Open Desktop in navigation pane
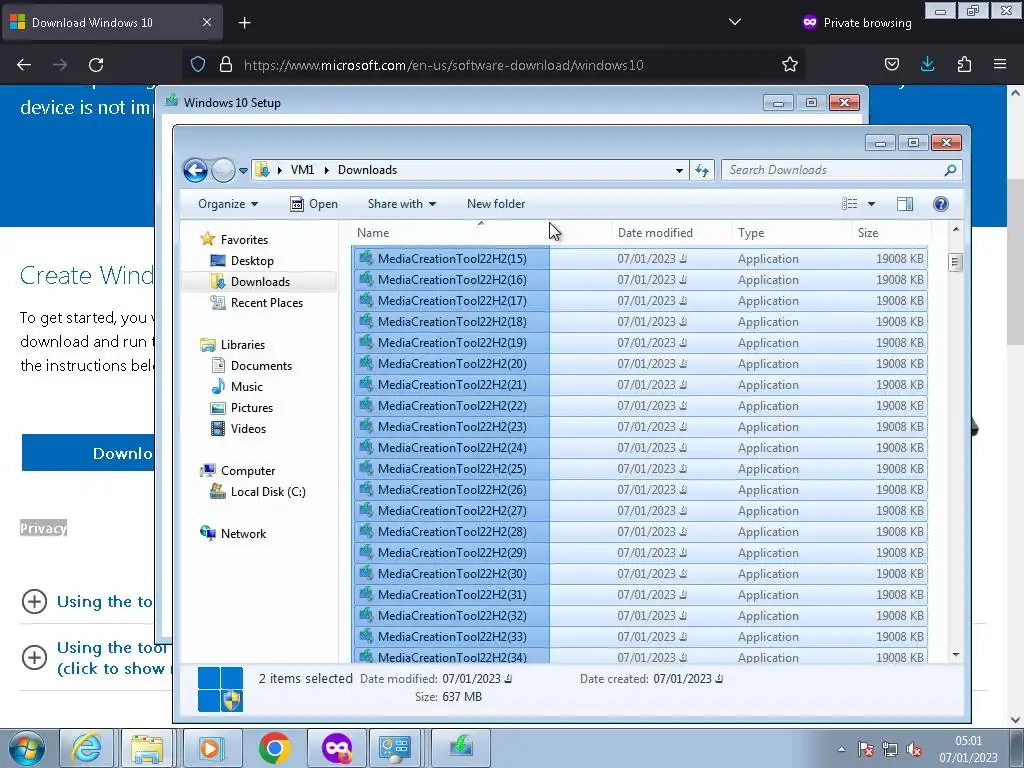The image size is (1024, 768). [251, 261]
